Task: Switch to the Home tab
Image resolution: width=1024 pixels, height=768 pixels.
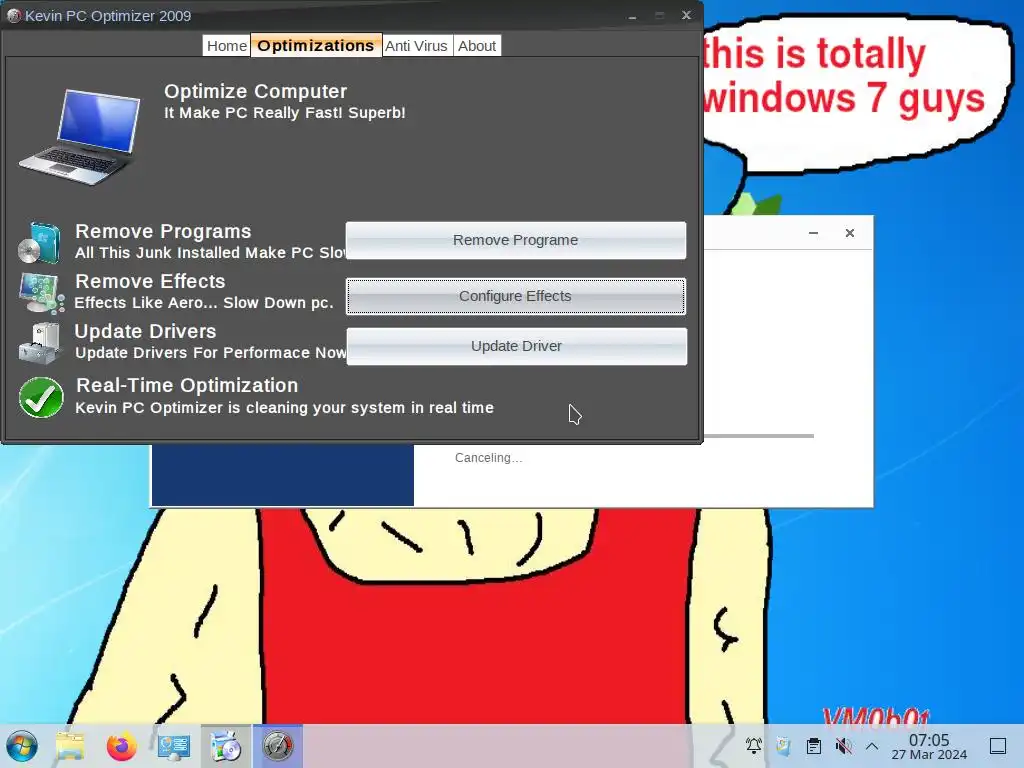Action: pyautogui.click(x=226, y=46)
